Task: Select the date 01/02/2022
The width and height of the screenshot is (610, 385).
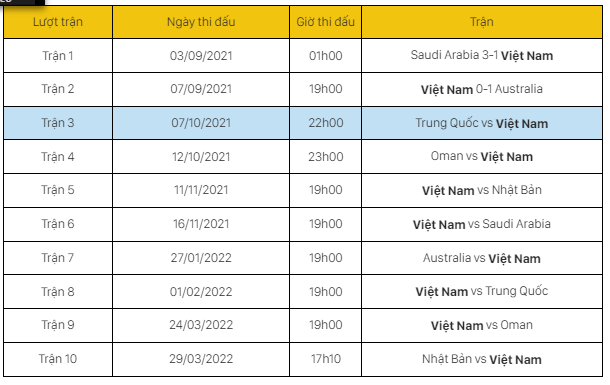Action: [x=201, y=292]
